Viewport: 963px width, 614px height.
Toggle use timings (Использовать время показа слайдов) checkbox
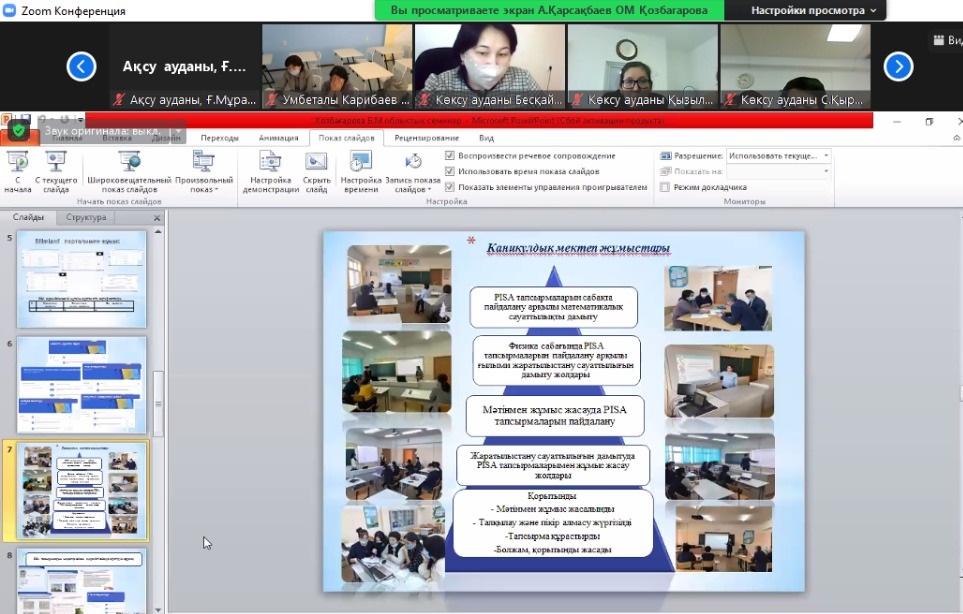tap(450, 171)
